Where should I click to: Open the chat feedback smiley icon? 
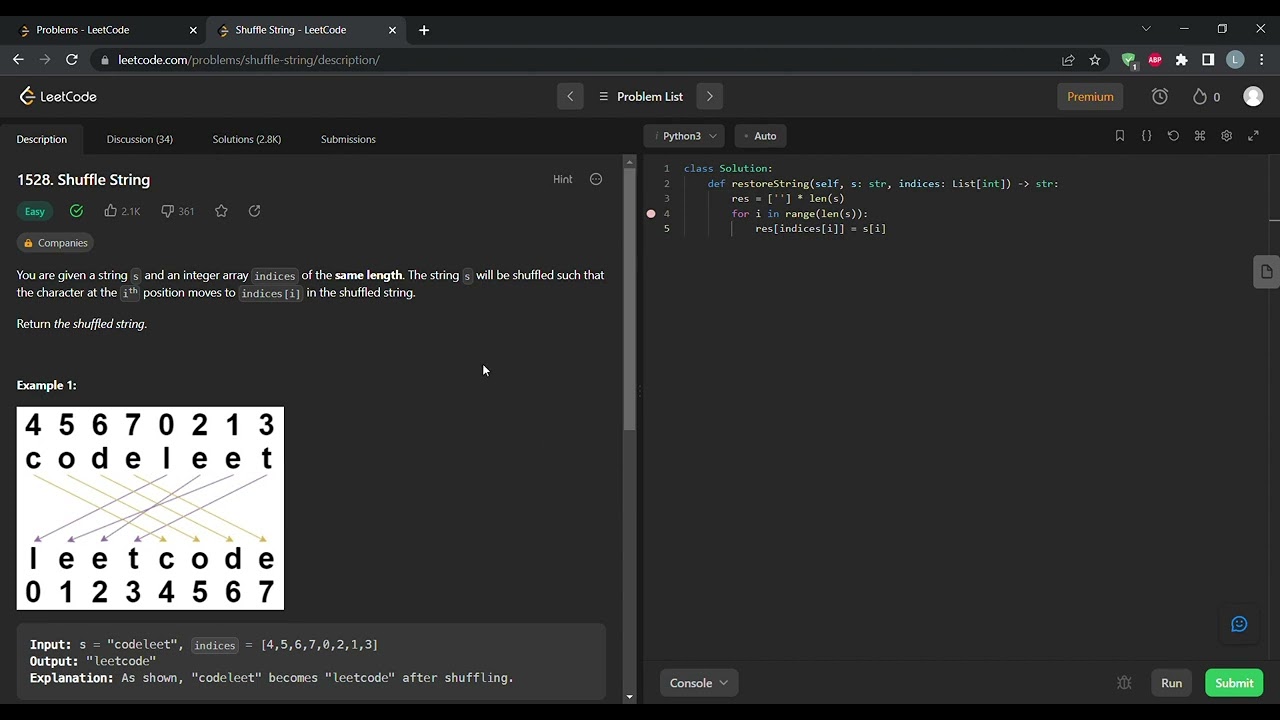click(x=1239, y=625)
